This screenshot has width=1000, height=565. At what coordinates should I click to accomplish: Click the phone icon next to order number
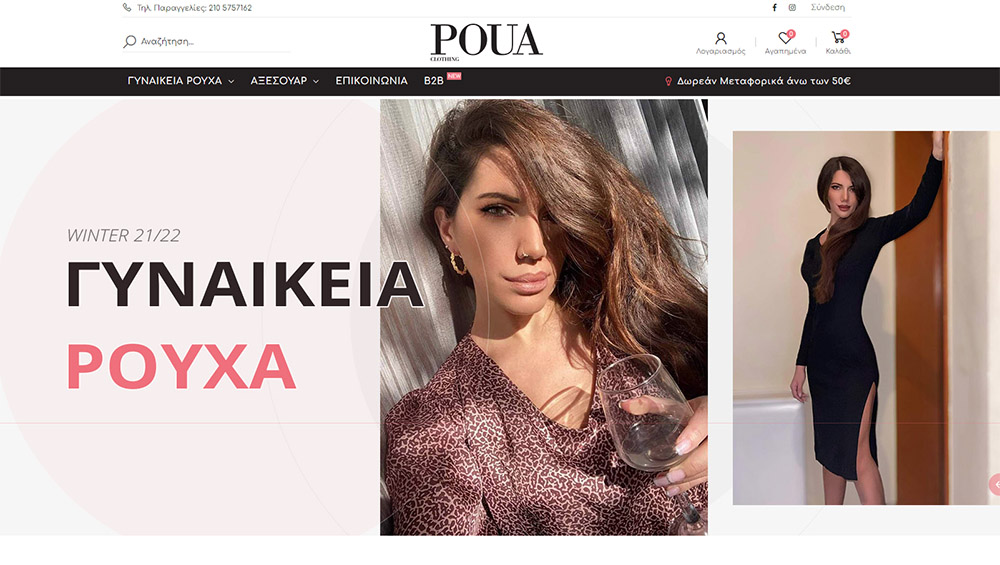point(127,8)
